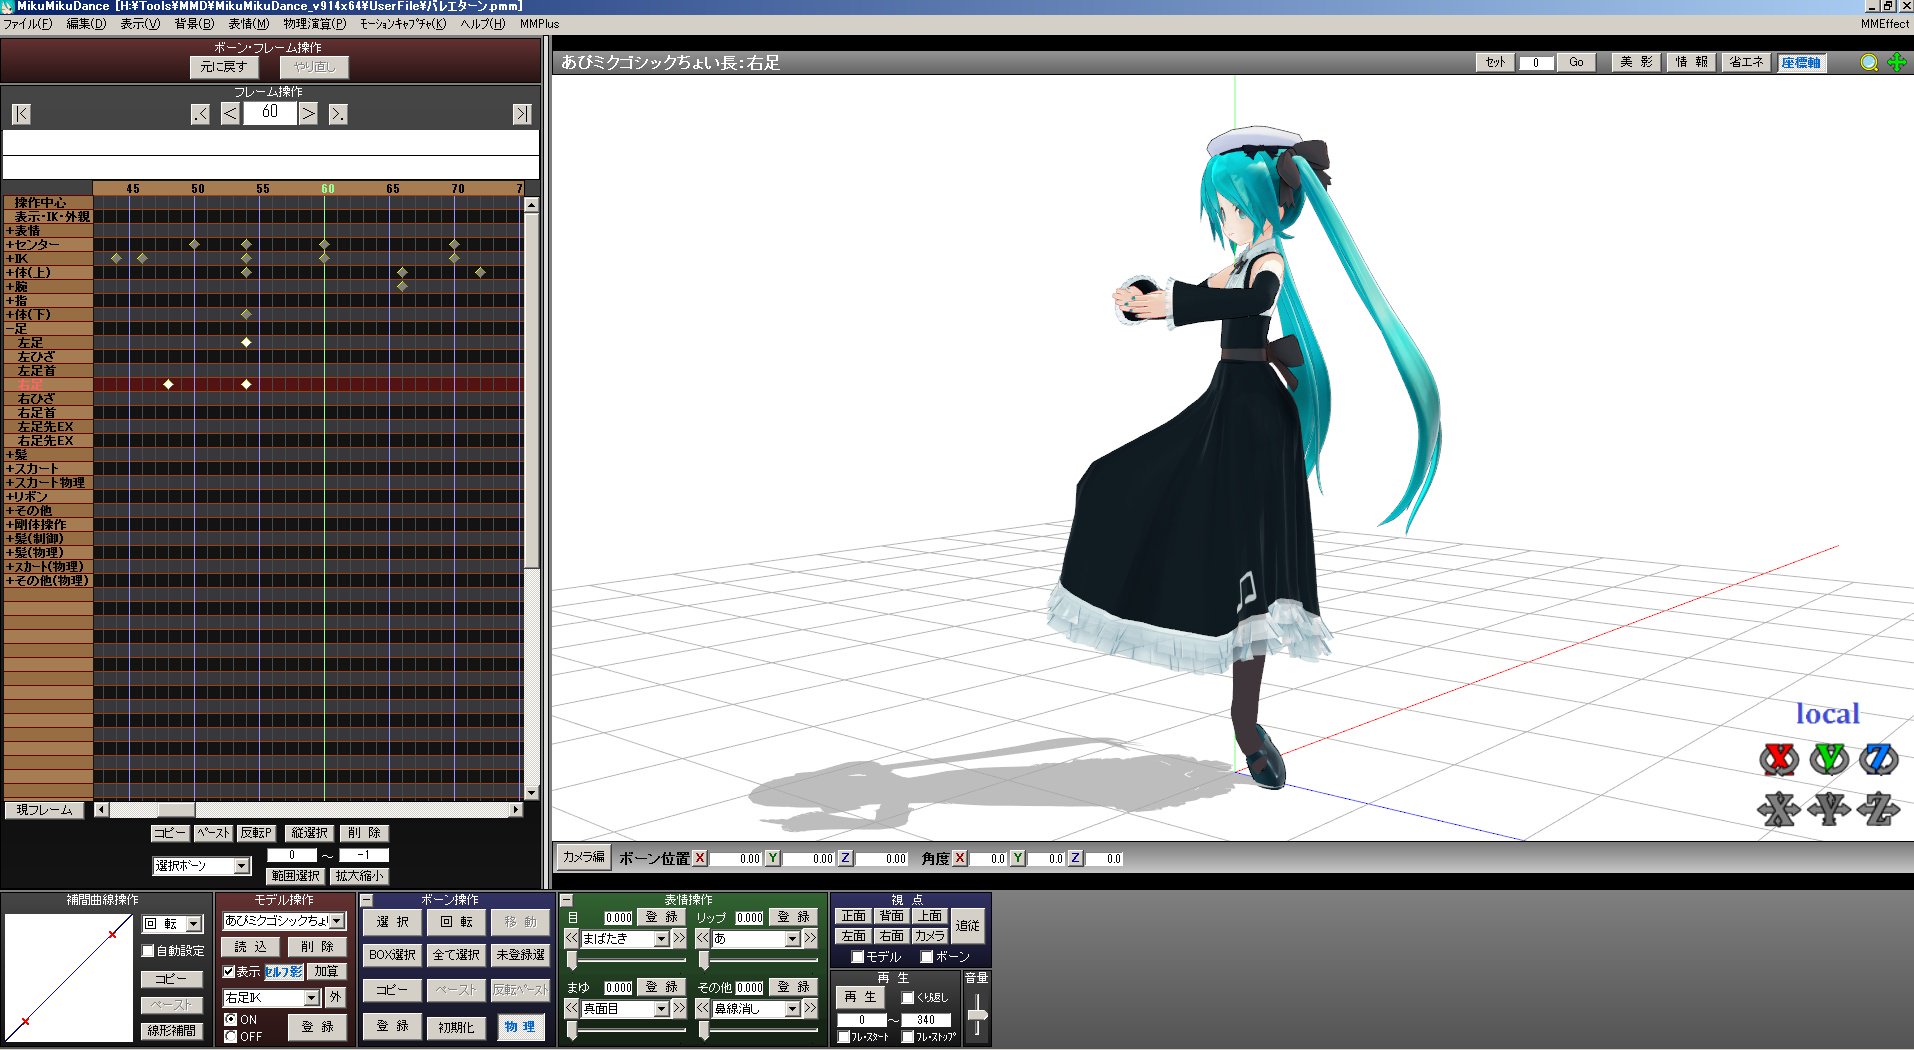Open the ファイル(F) menu

tap(27, 24)
